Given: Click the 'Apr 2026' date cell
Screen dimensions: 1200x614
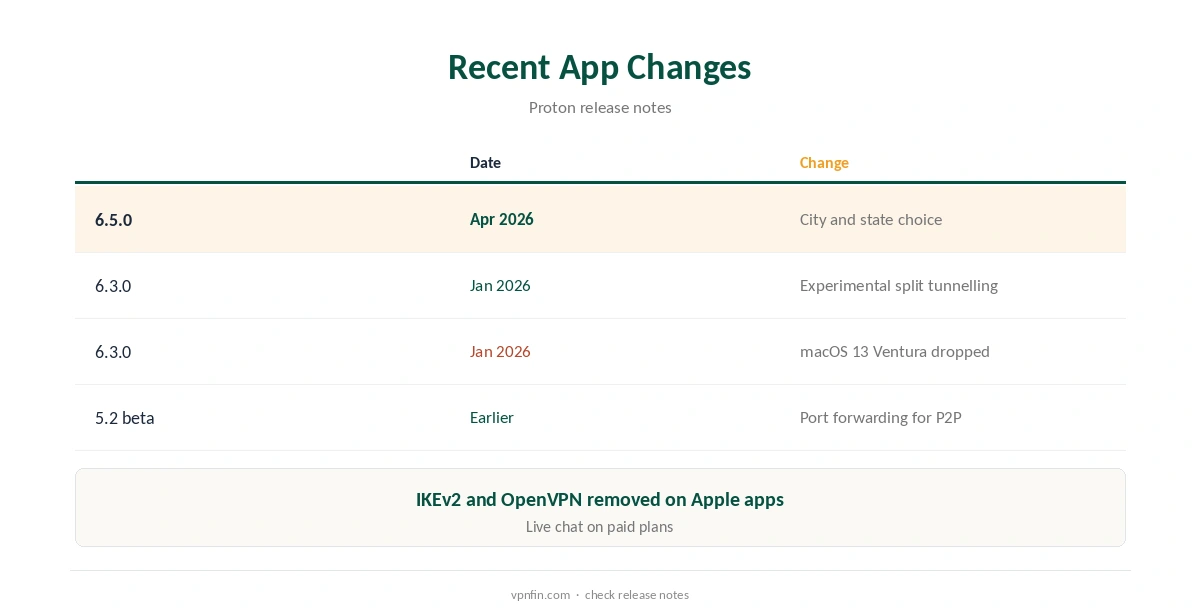Looking at the screenshot, I should click(x=501, y=219).
